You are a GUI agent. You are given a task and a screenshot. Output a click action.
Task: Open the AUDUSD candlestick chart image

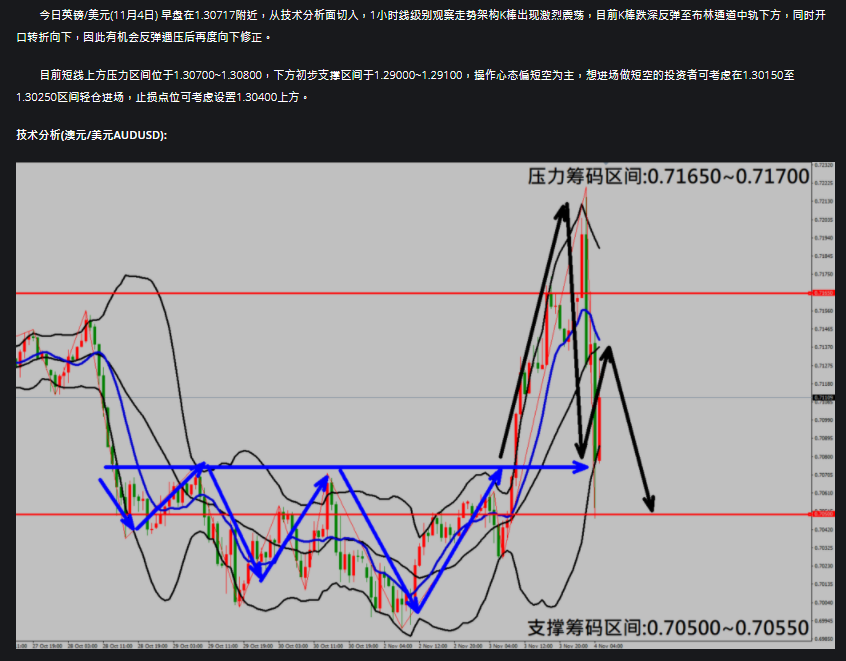tap(426, 406)
